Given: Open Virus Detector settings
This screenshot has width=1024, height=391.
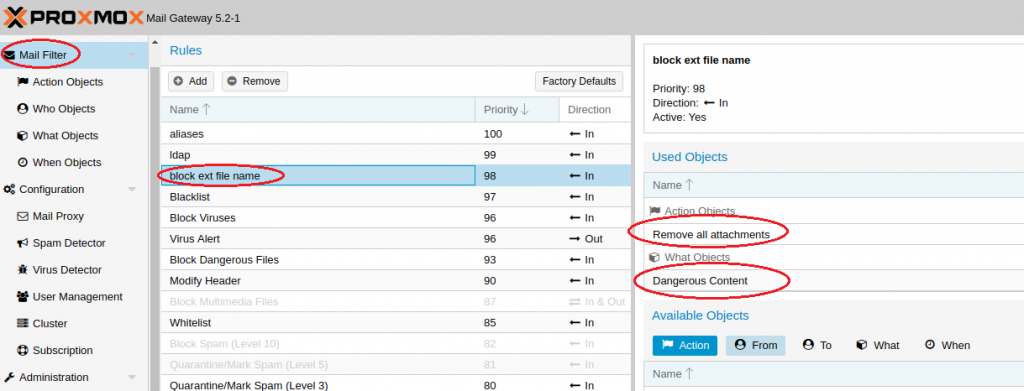Looking at the screenshot, I should pyautogui.click(x=67, y=270).
